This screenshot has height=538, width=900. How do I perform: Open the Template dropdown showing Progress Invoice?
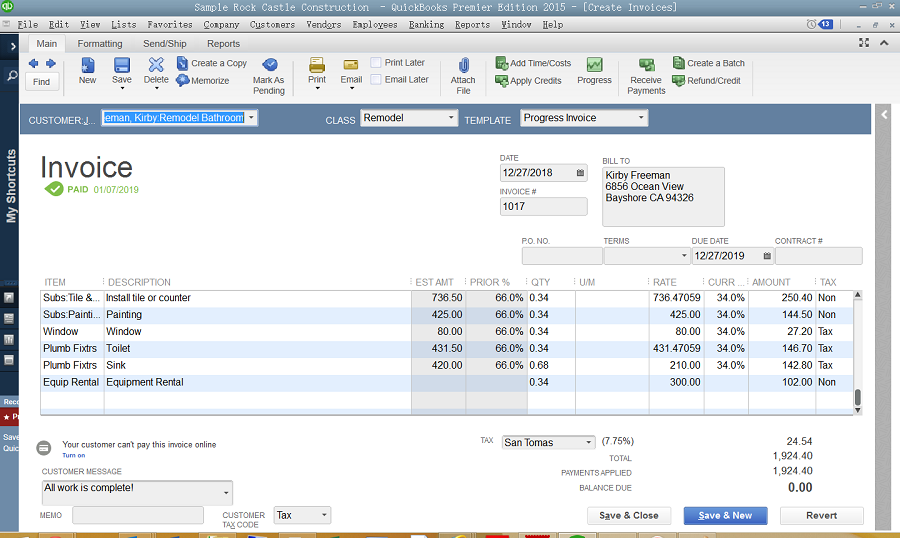tap(641, 118)
